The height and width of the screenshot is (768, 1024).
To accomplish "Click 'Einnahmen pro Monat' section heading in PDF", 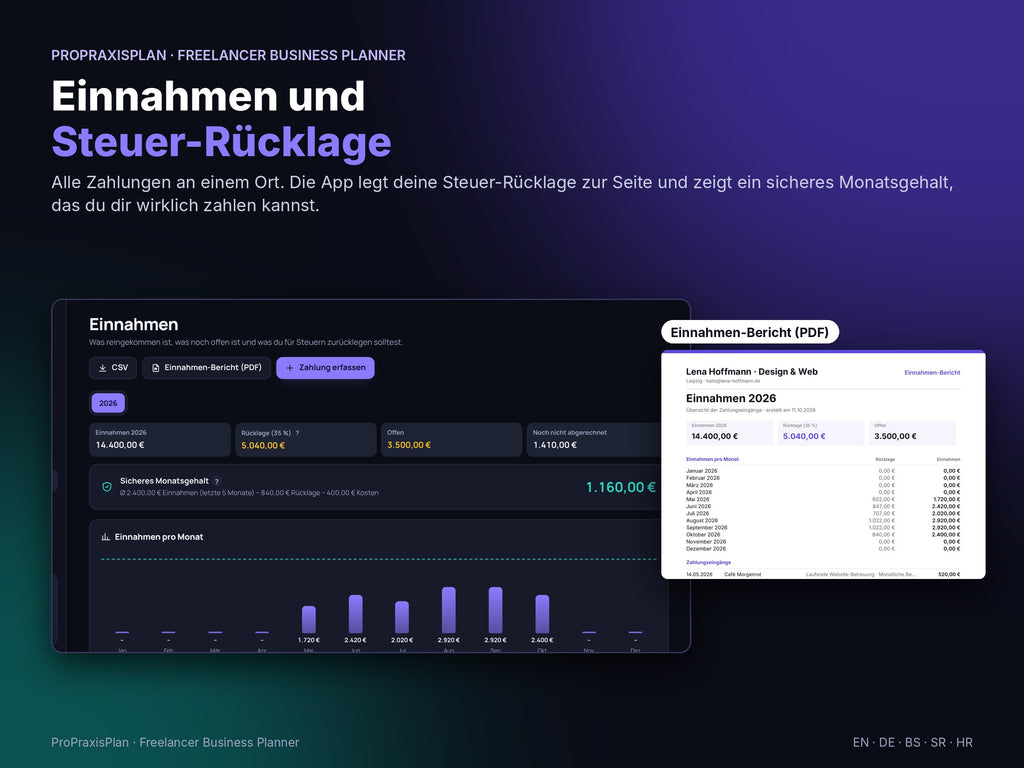I will [x=712, y=459].
